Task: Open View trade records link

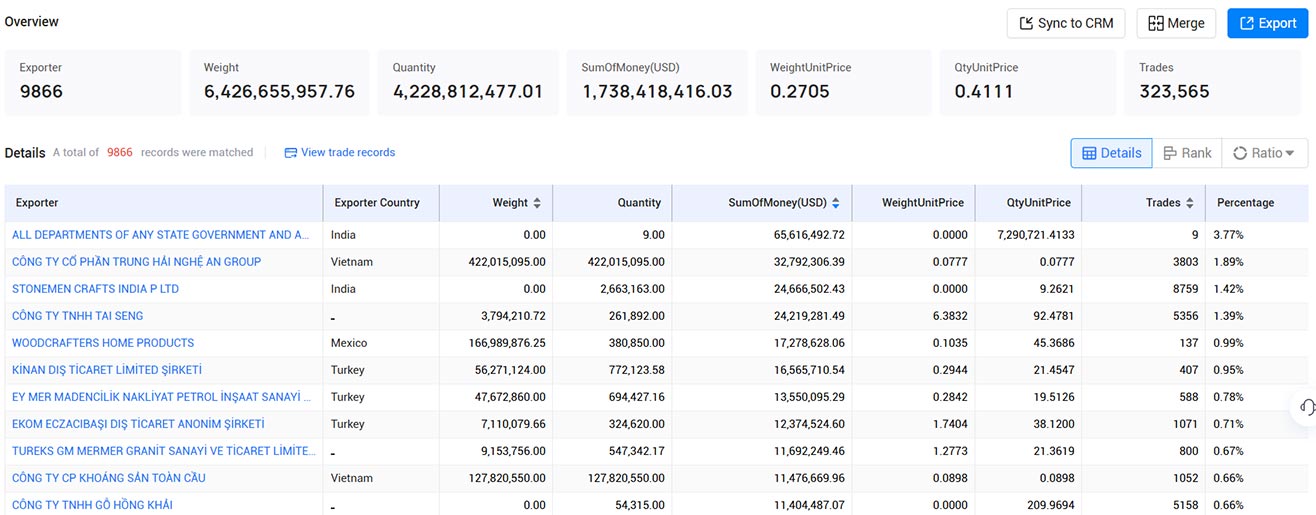Action: pos(340,153)
